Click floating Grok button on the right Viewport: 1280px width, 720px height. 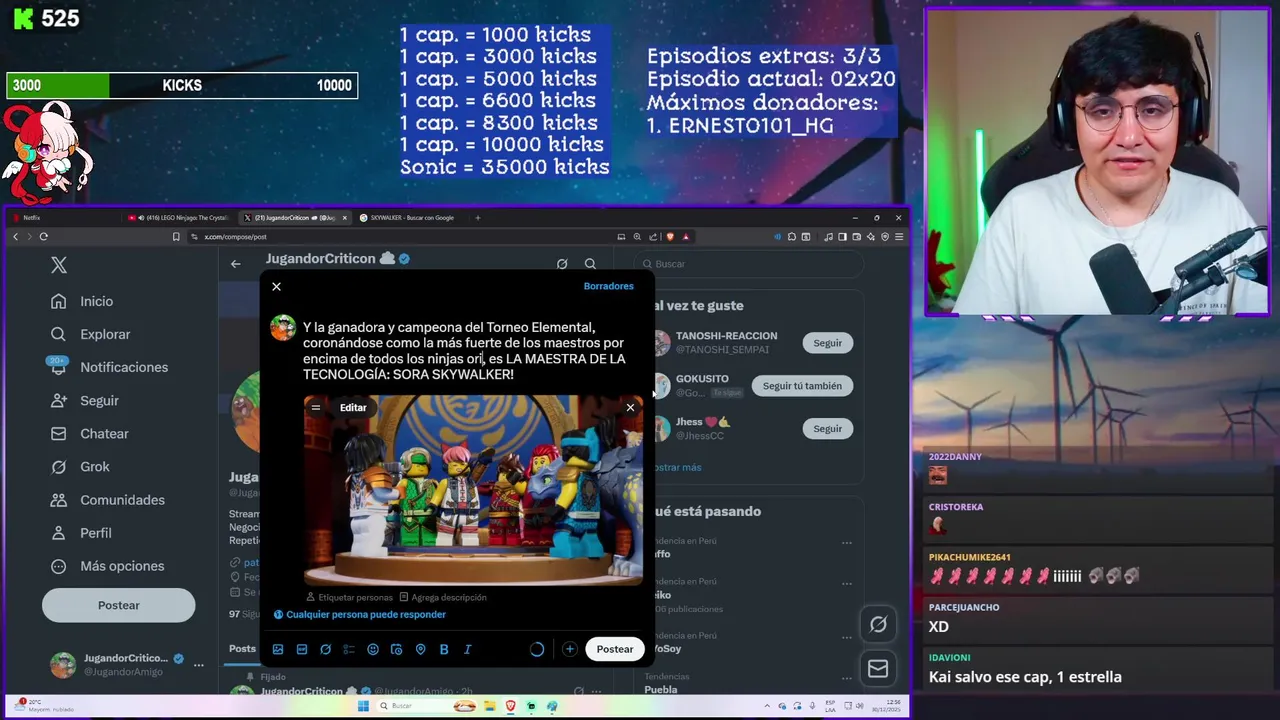[x=878, y=624]
